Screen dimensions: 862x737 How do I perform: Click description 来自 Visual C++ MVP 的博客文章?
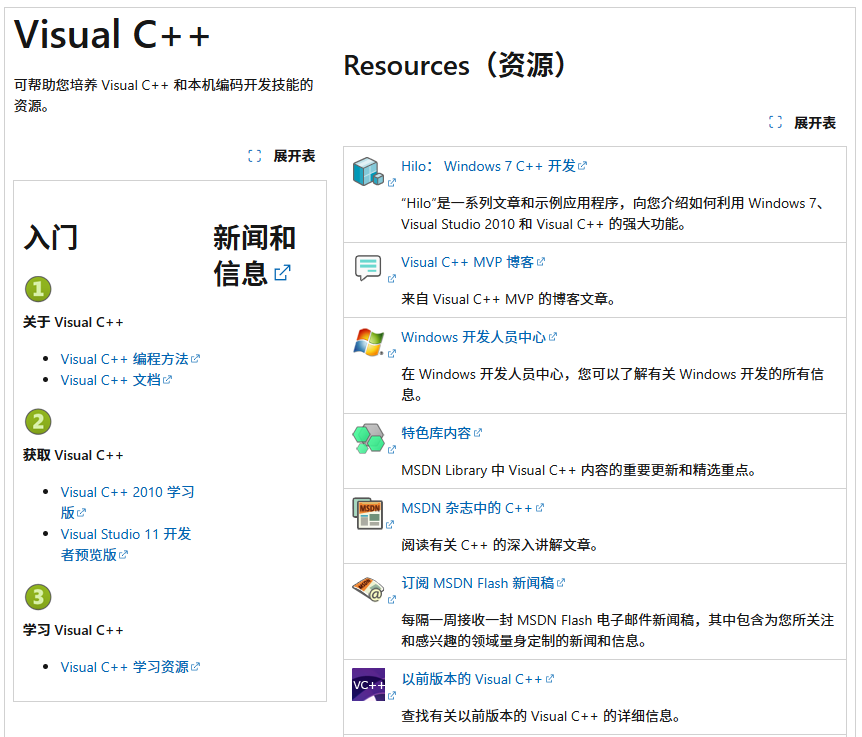tap(508, 299)
